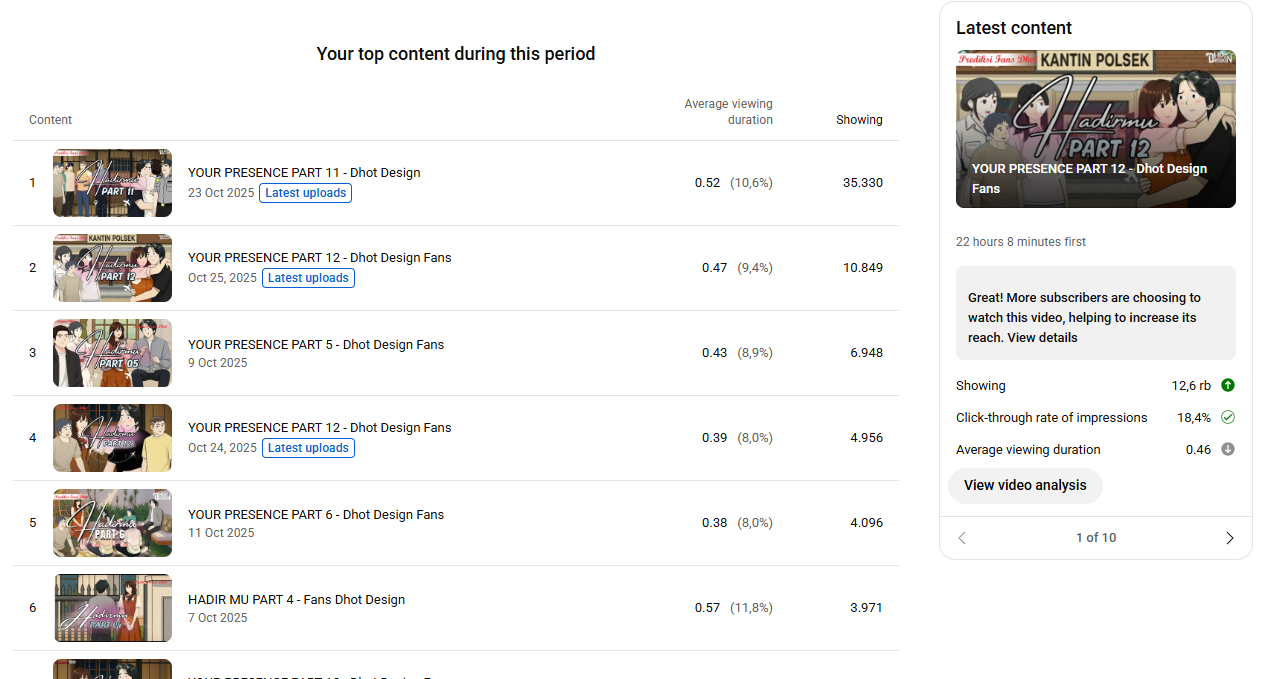Click HADIR MU PART 4 title
Viewport: 1271px width, 679px height.
tap(296, 600)
